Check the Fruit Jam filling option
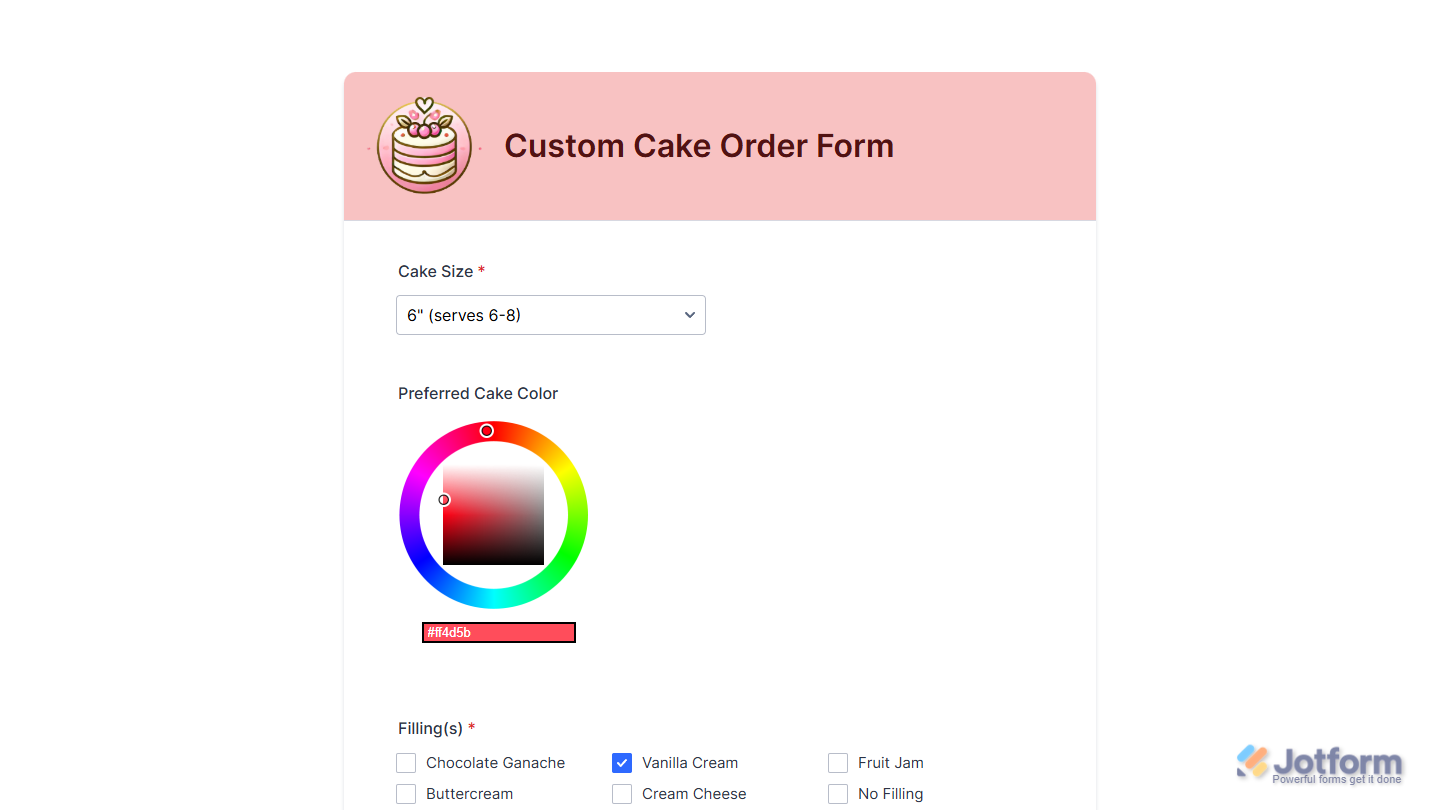 [837, 762]
